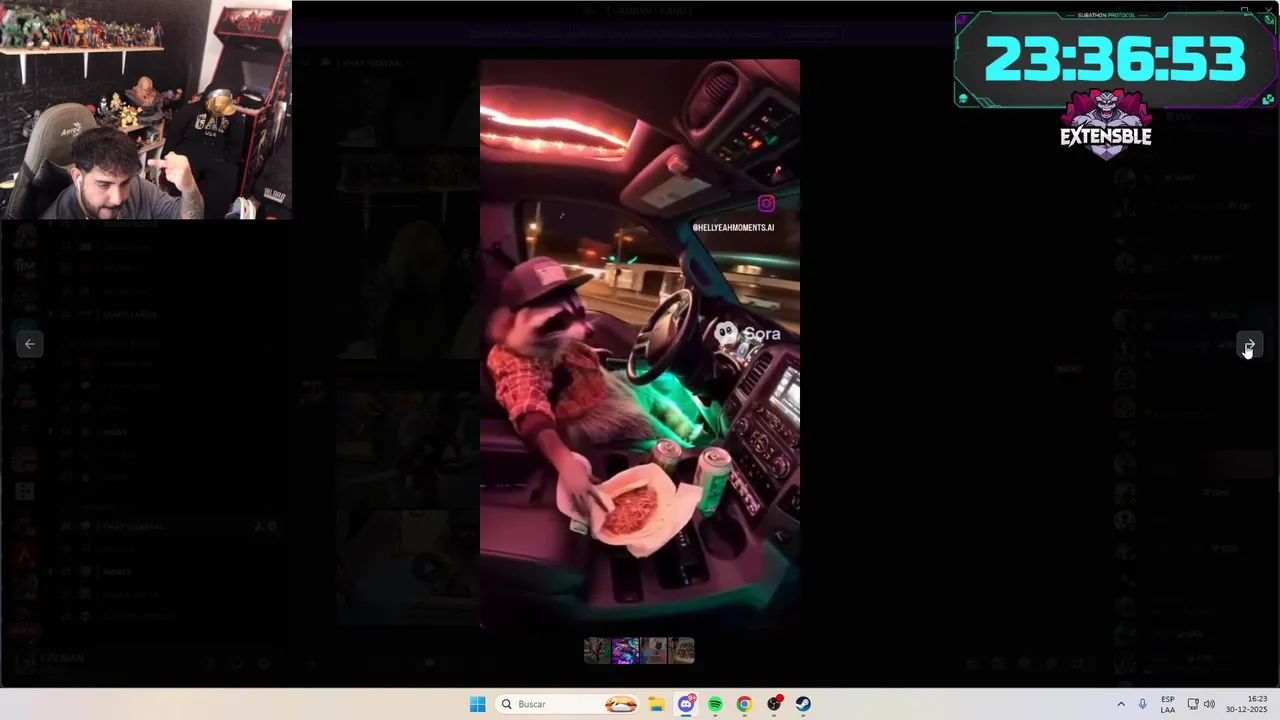Click the Buscar taskbar search field
The image size is (1280, 720).
568,704
